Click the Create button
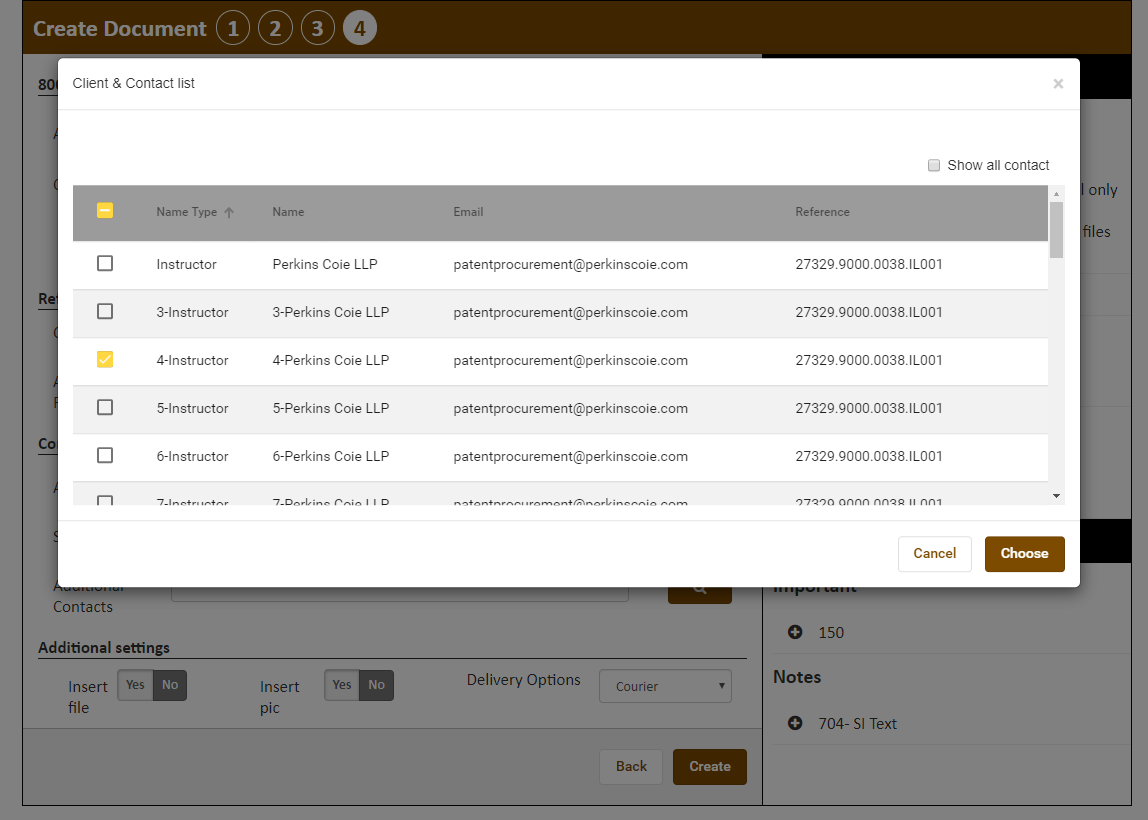This screenshot has height=820, width=1148. click(x=709, y=767)
